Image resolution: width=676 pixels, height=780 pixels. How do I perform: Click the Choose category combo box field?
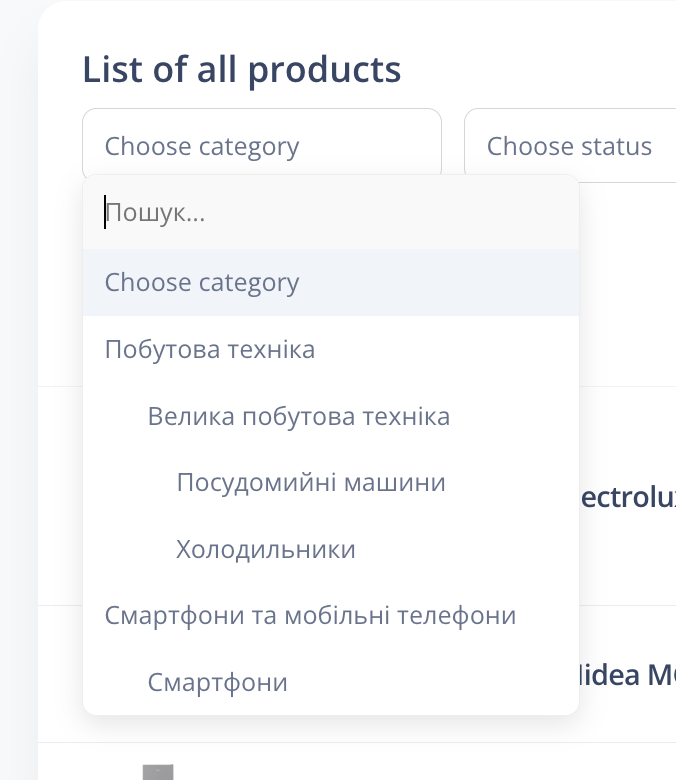261,146
